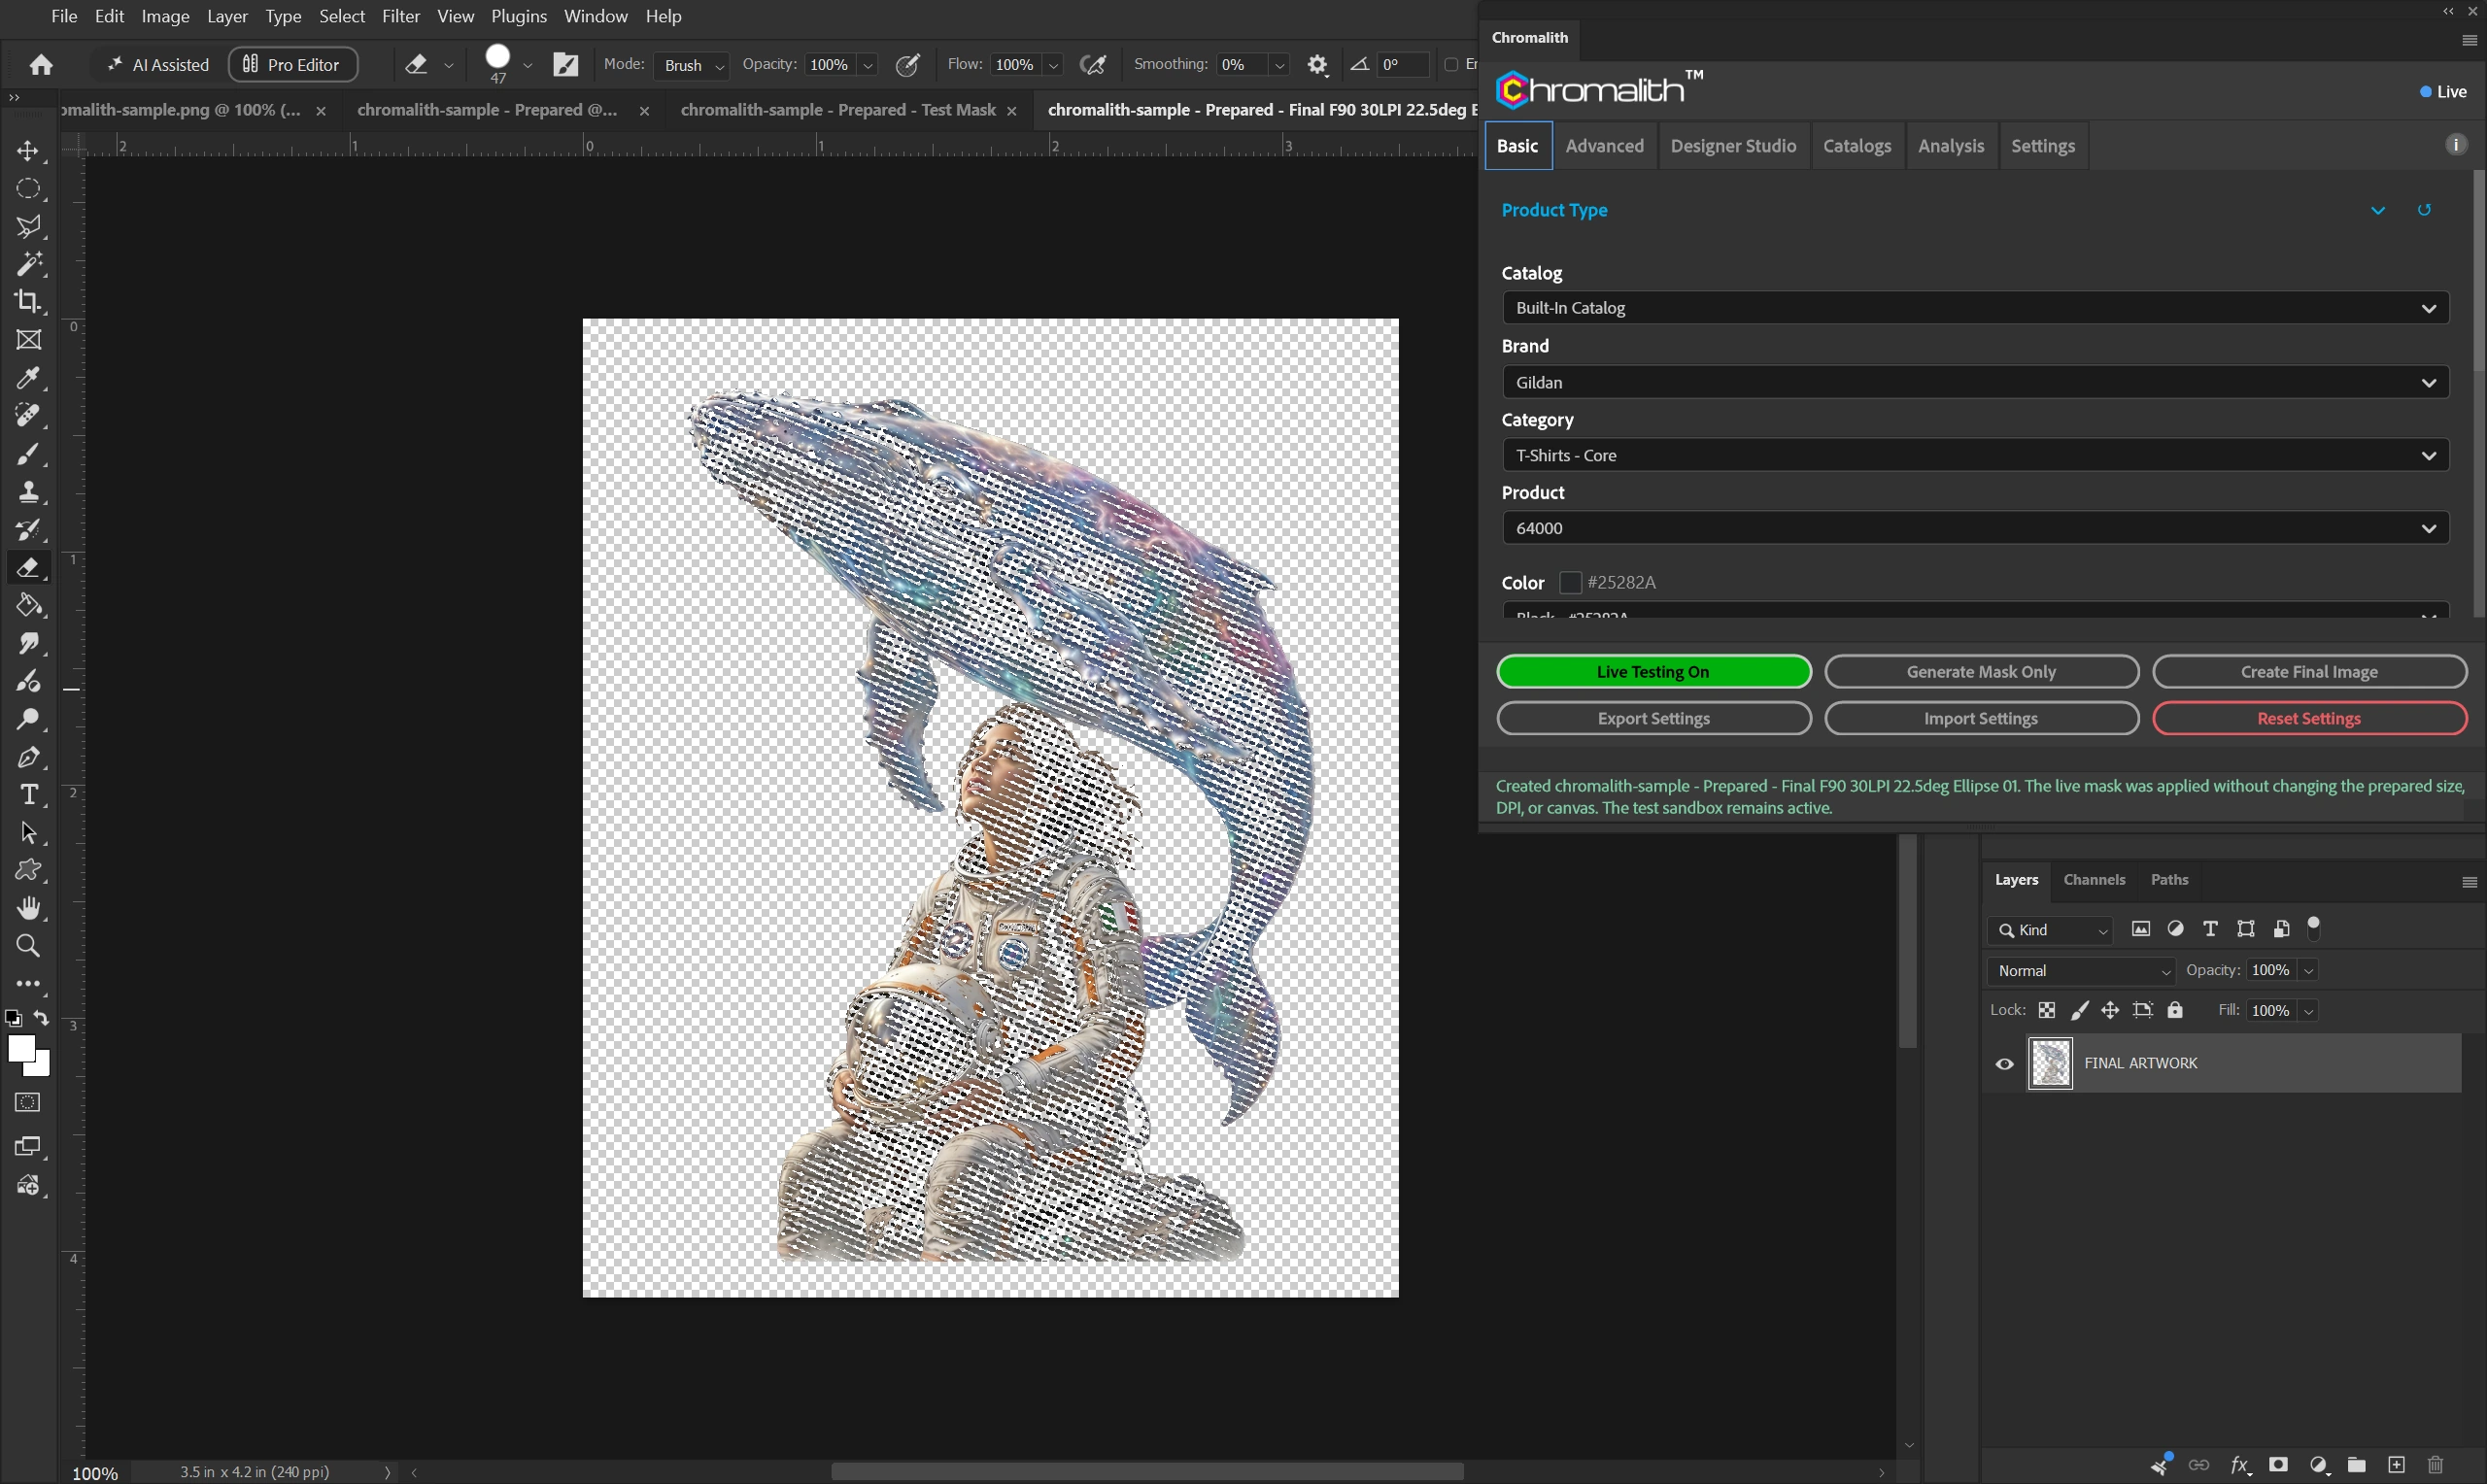Toggle the layer filter switch
The image size is (2487, 1484).
coord(2313,929)
